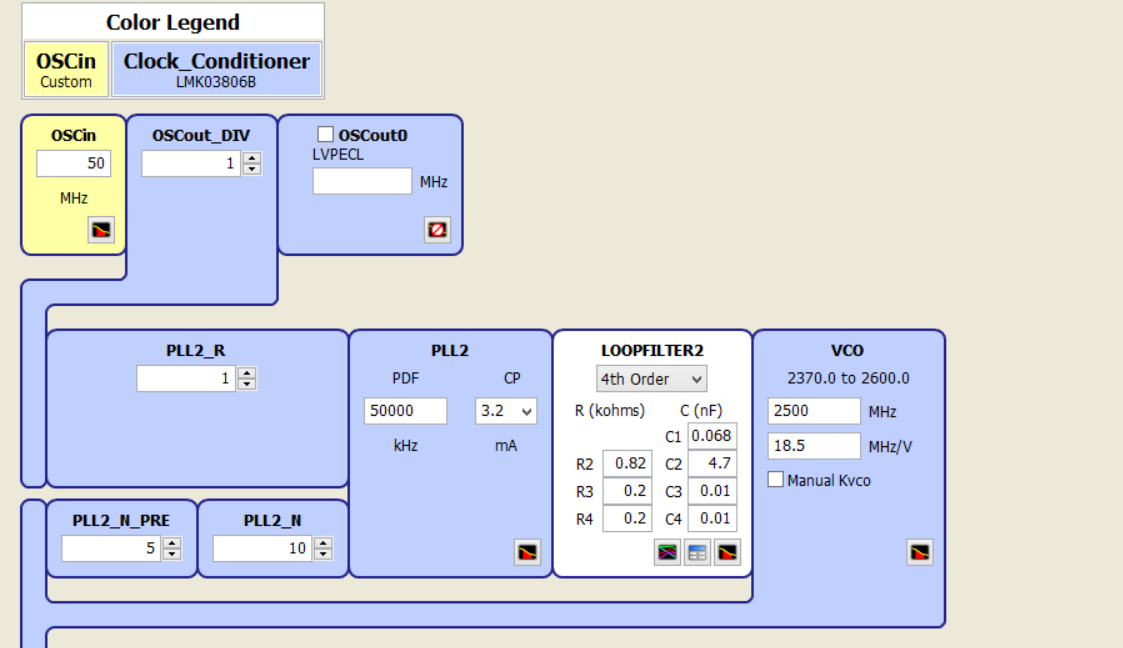Click the PLL2_N value field
Screen dimensions: 1123x648
point(263,548)
